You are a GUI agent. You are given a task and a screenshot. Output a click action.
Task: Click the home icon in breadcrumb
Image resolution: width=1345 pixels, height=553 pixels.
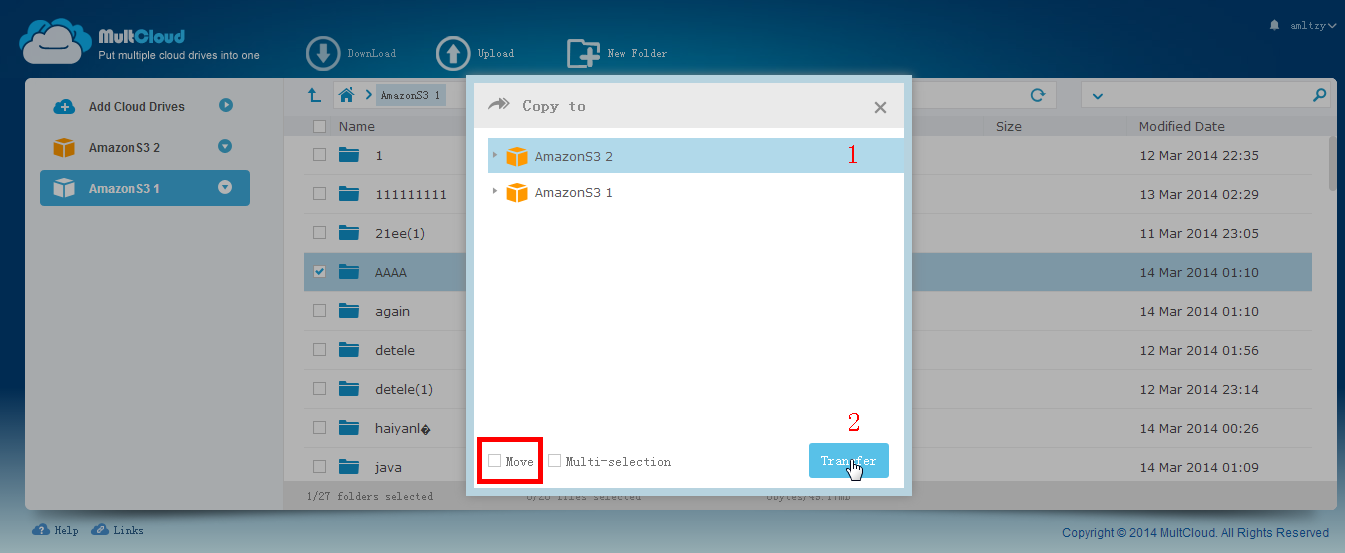pyautogui.click(x=346, y=95)
